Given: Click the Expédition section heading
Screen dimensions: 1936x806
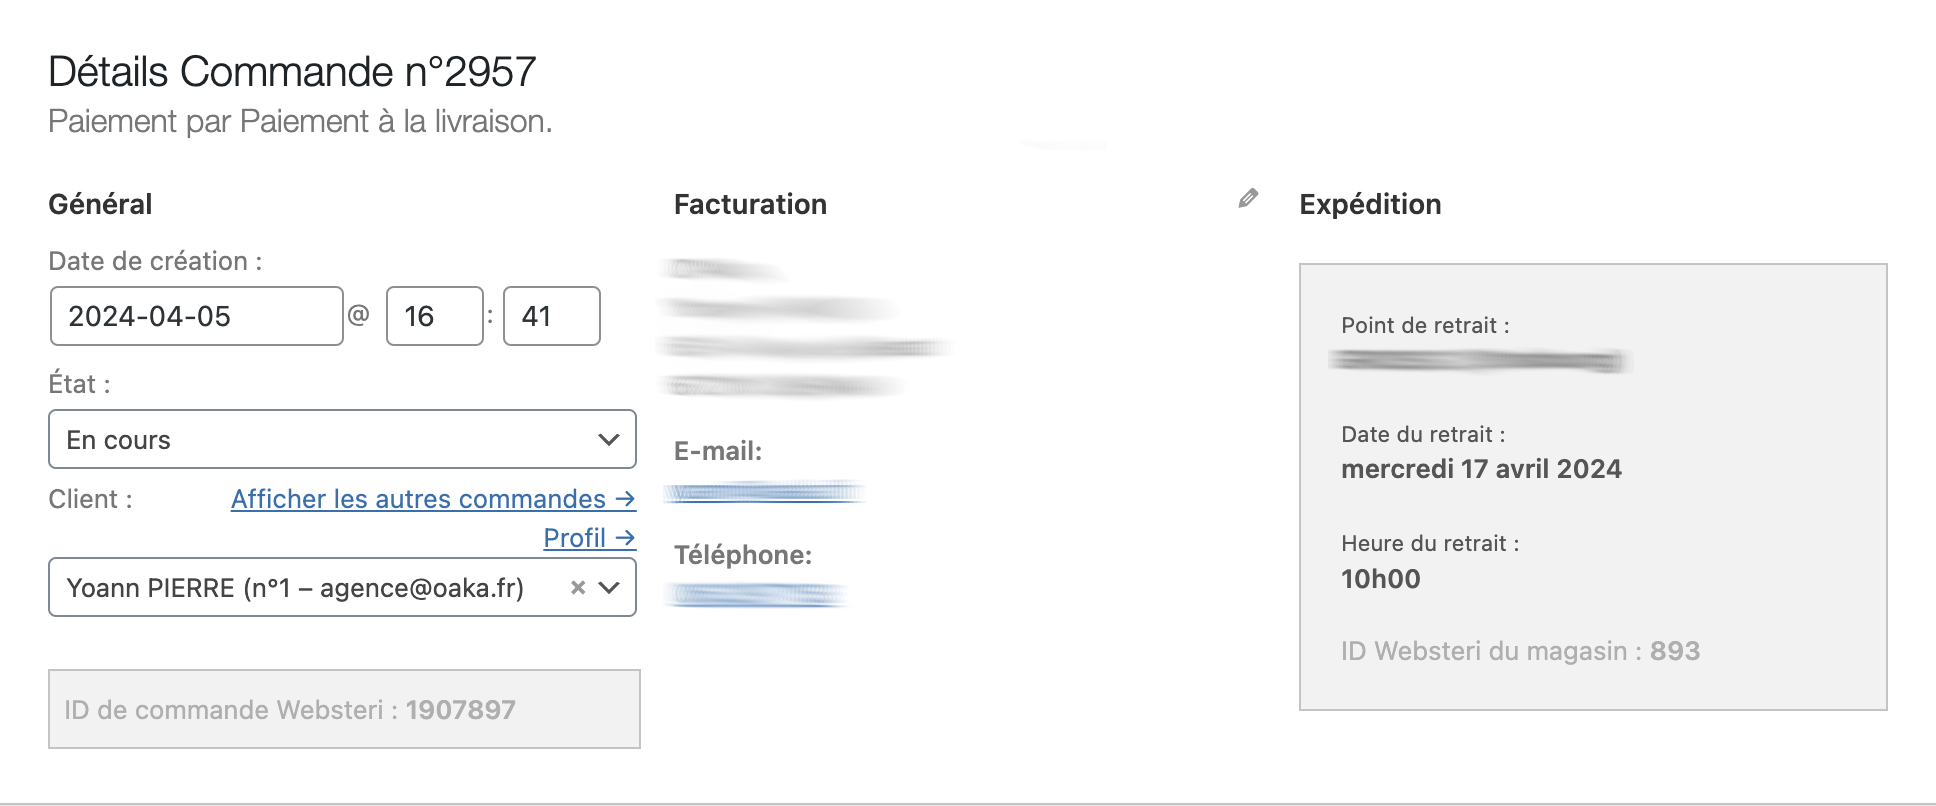Looking at the screenshot, I should [x=1370, y=205].
